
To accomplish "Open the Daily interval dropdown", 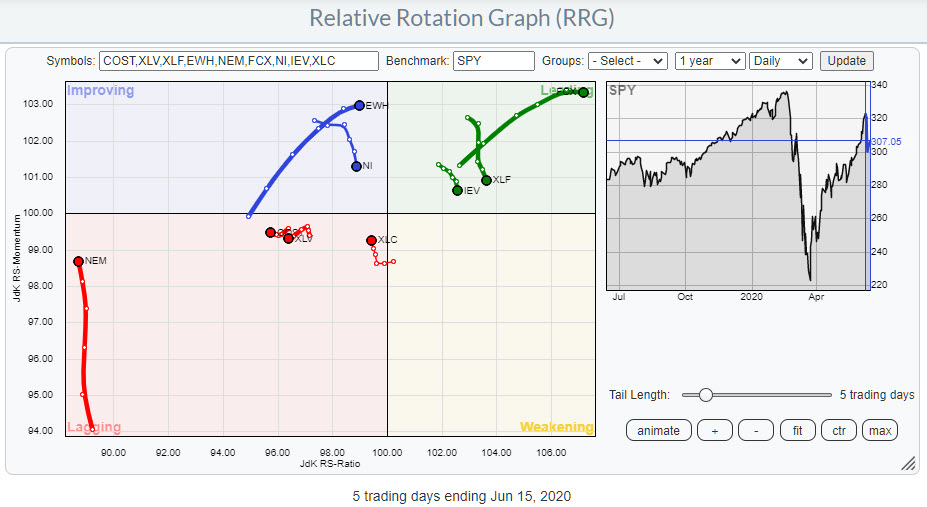I will pyautogui.click(x=780, y=61).
